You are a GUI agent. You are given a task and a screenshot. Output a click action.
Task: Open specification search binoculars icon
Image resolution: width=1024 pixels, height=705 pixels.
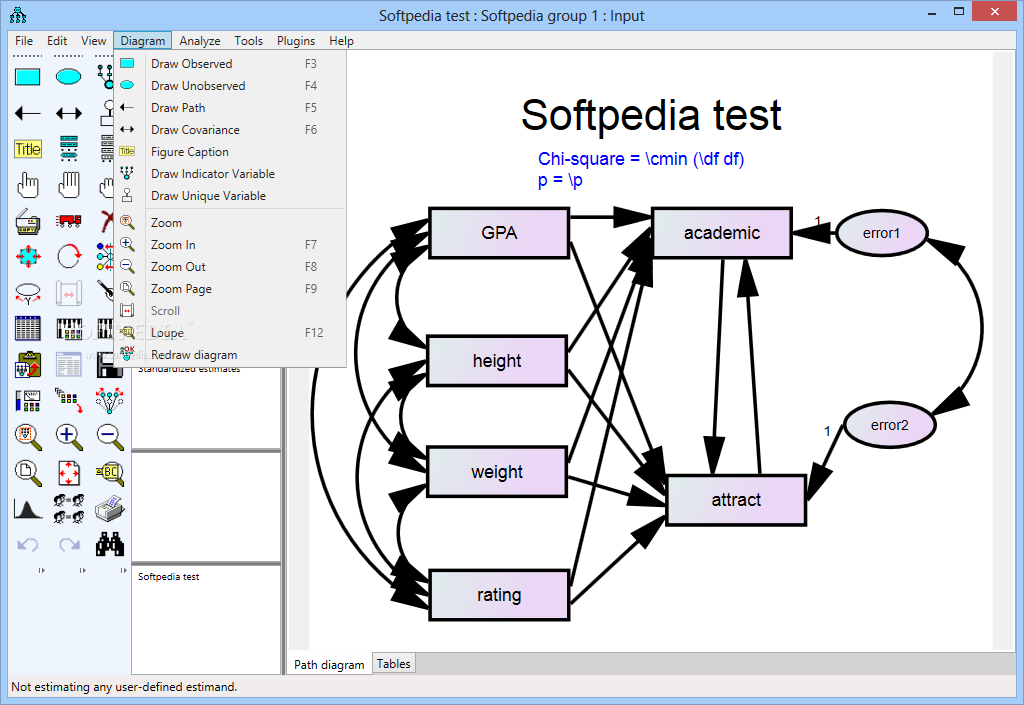click(x=109, y=544)
